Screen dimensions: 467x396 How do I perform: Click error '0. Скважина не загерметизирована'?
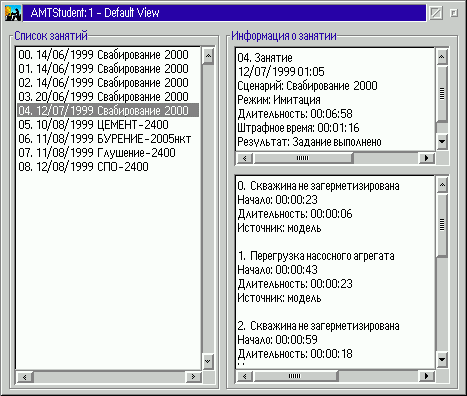[x=318, y=186]
